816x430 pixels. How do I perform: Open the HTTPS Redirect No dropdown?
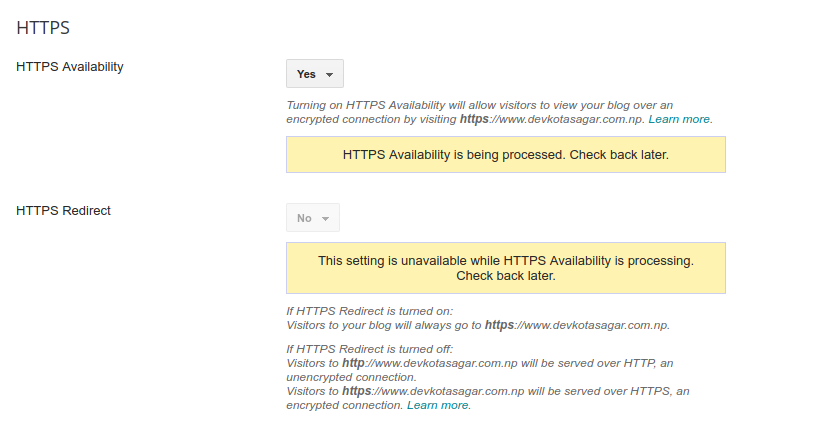[x=313, y=218]
